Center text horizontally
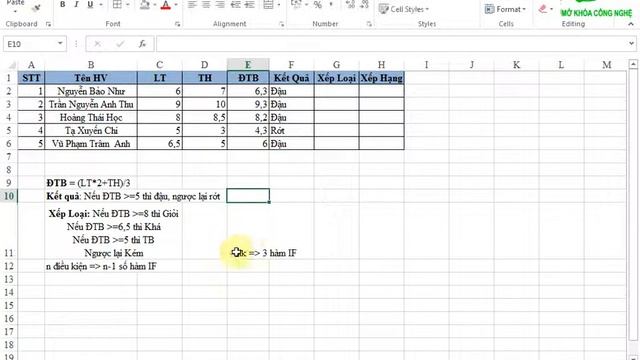 coord(206,4)
